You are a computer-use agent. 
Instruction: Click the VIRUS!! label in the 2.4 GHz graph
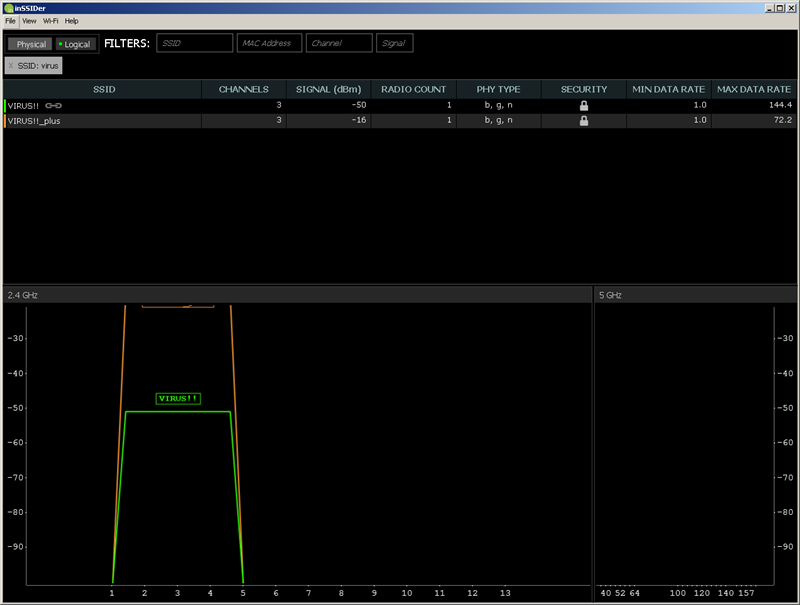tap(178, 398)
